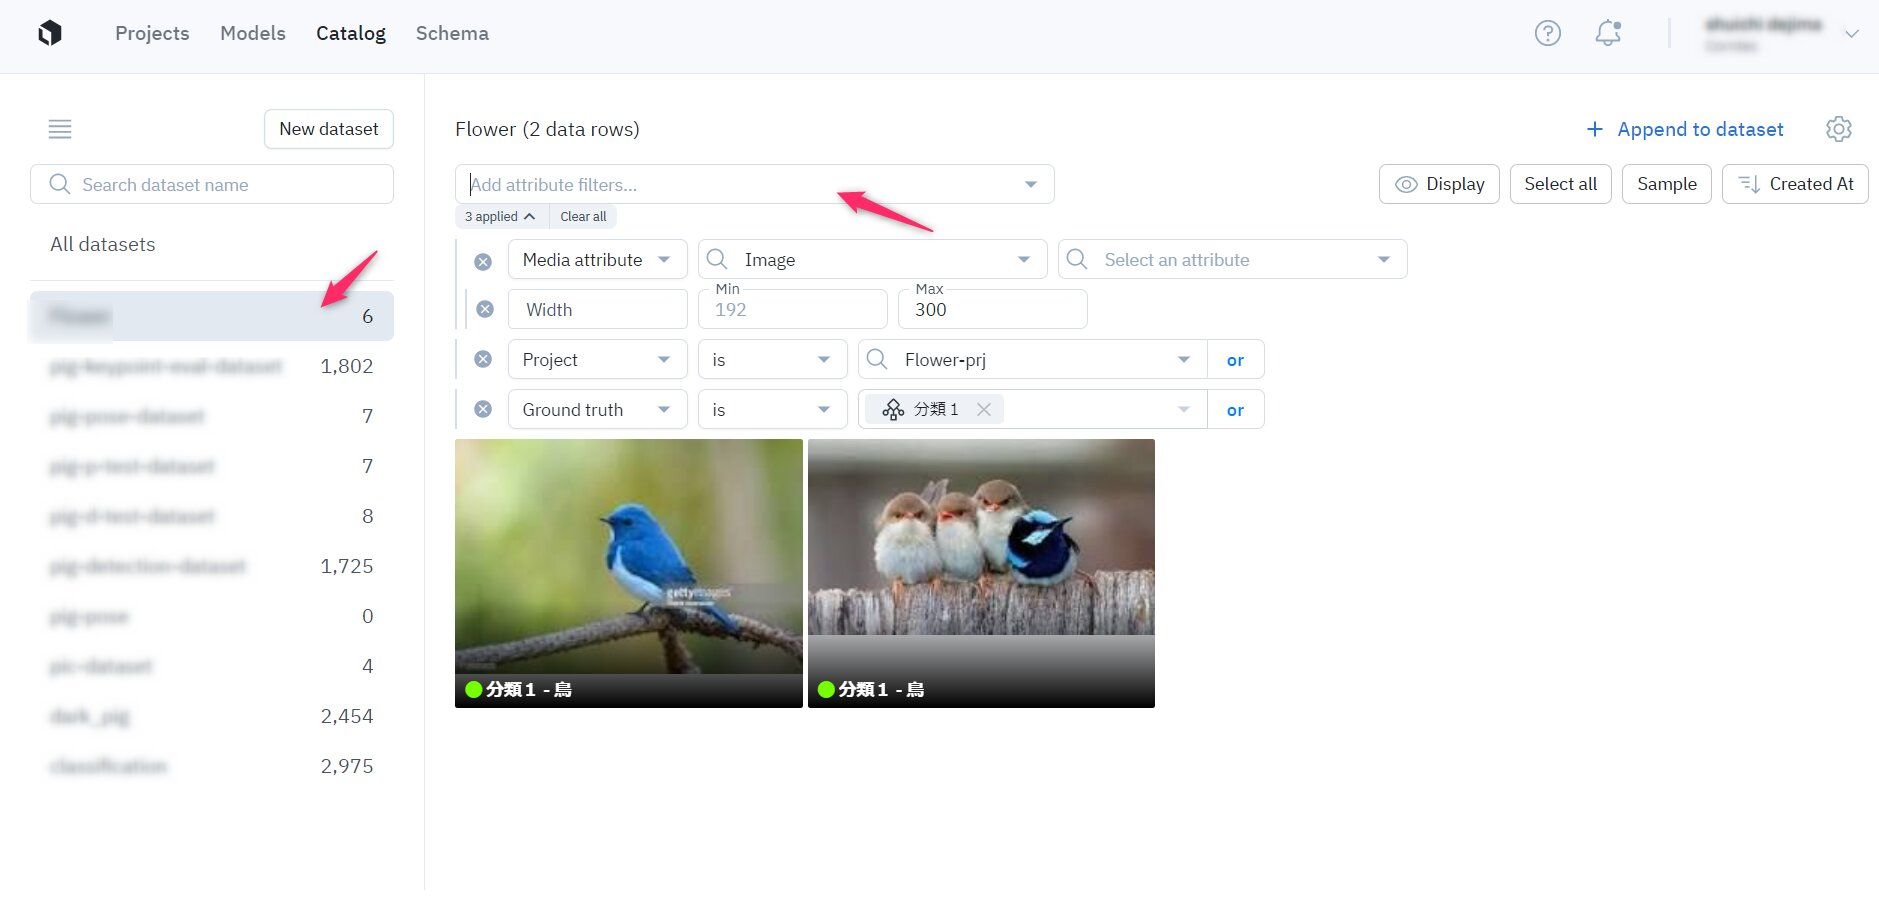
Task: Collapse the 3 applied filters chevron
Action: [x=529, y=217]
